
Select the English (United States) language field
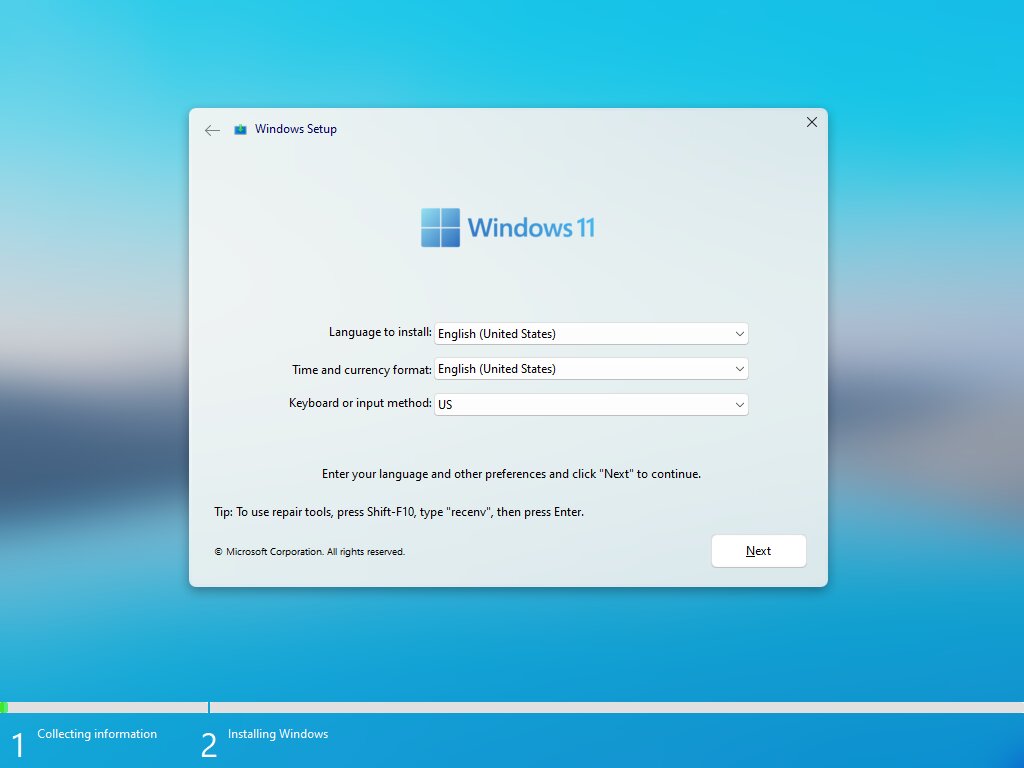(591, 334)
